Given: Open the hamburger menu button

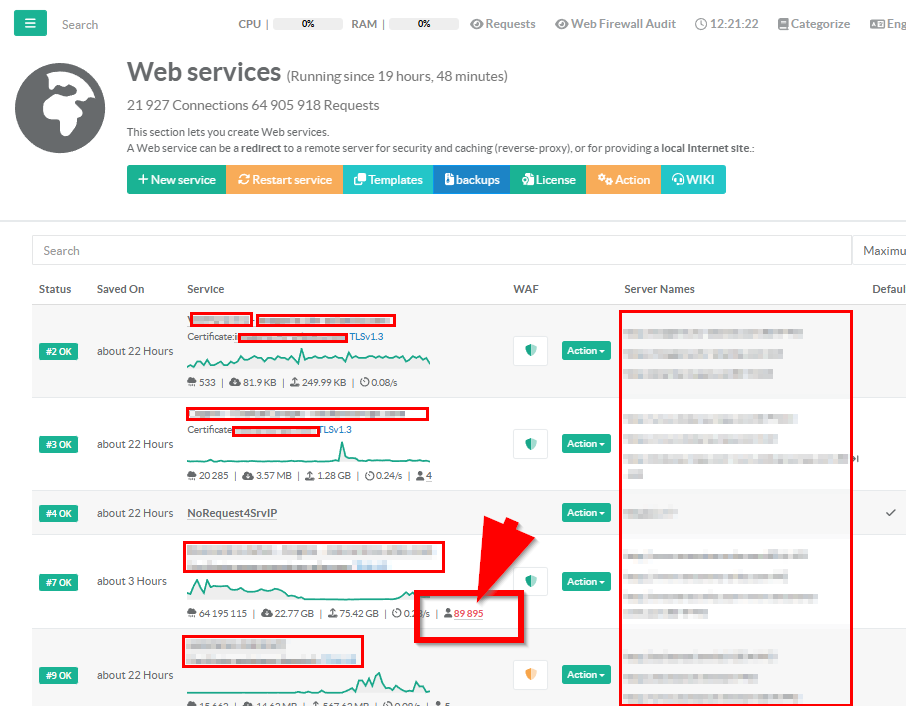Looking at the screenshot, I should (29, 23).
